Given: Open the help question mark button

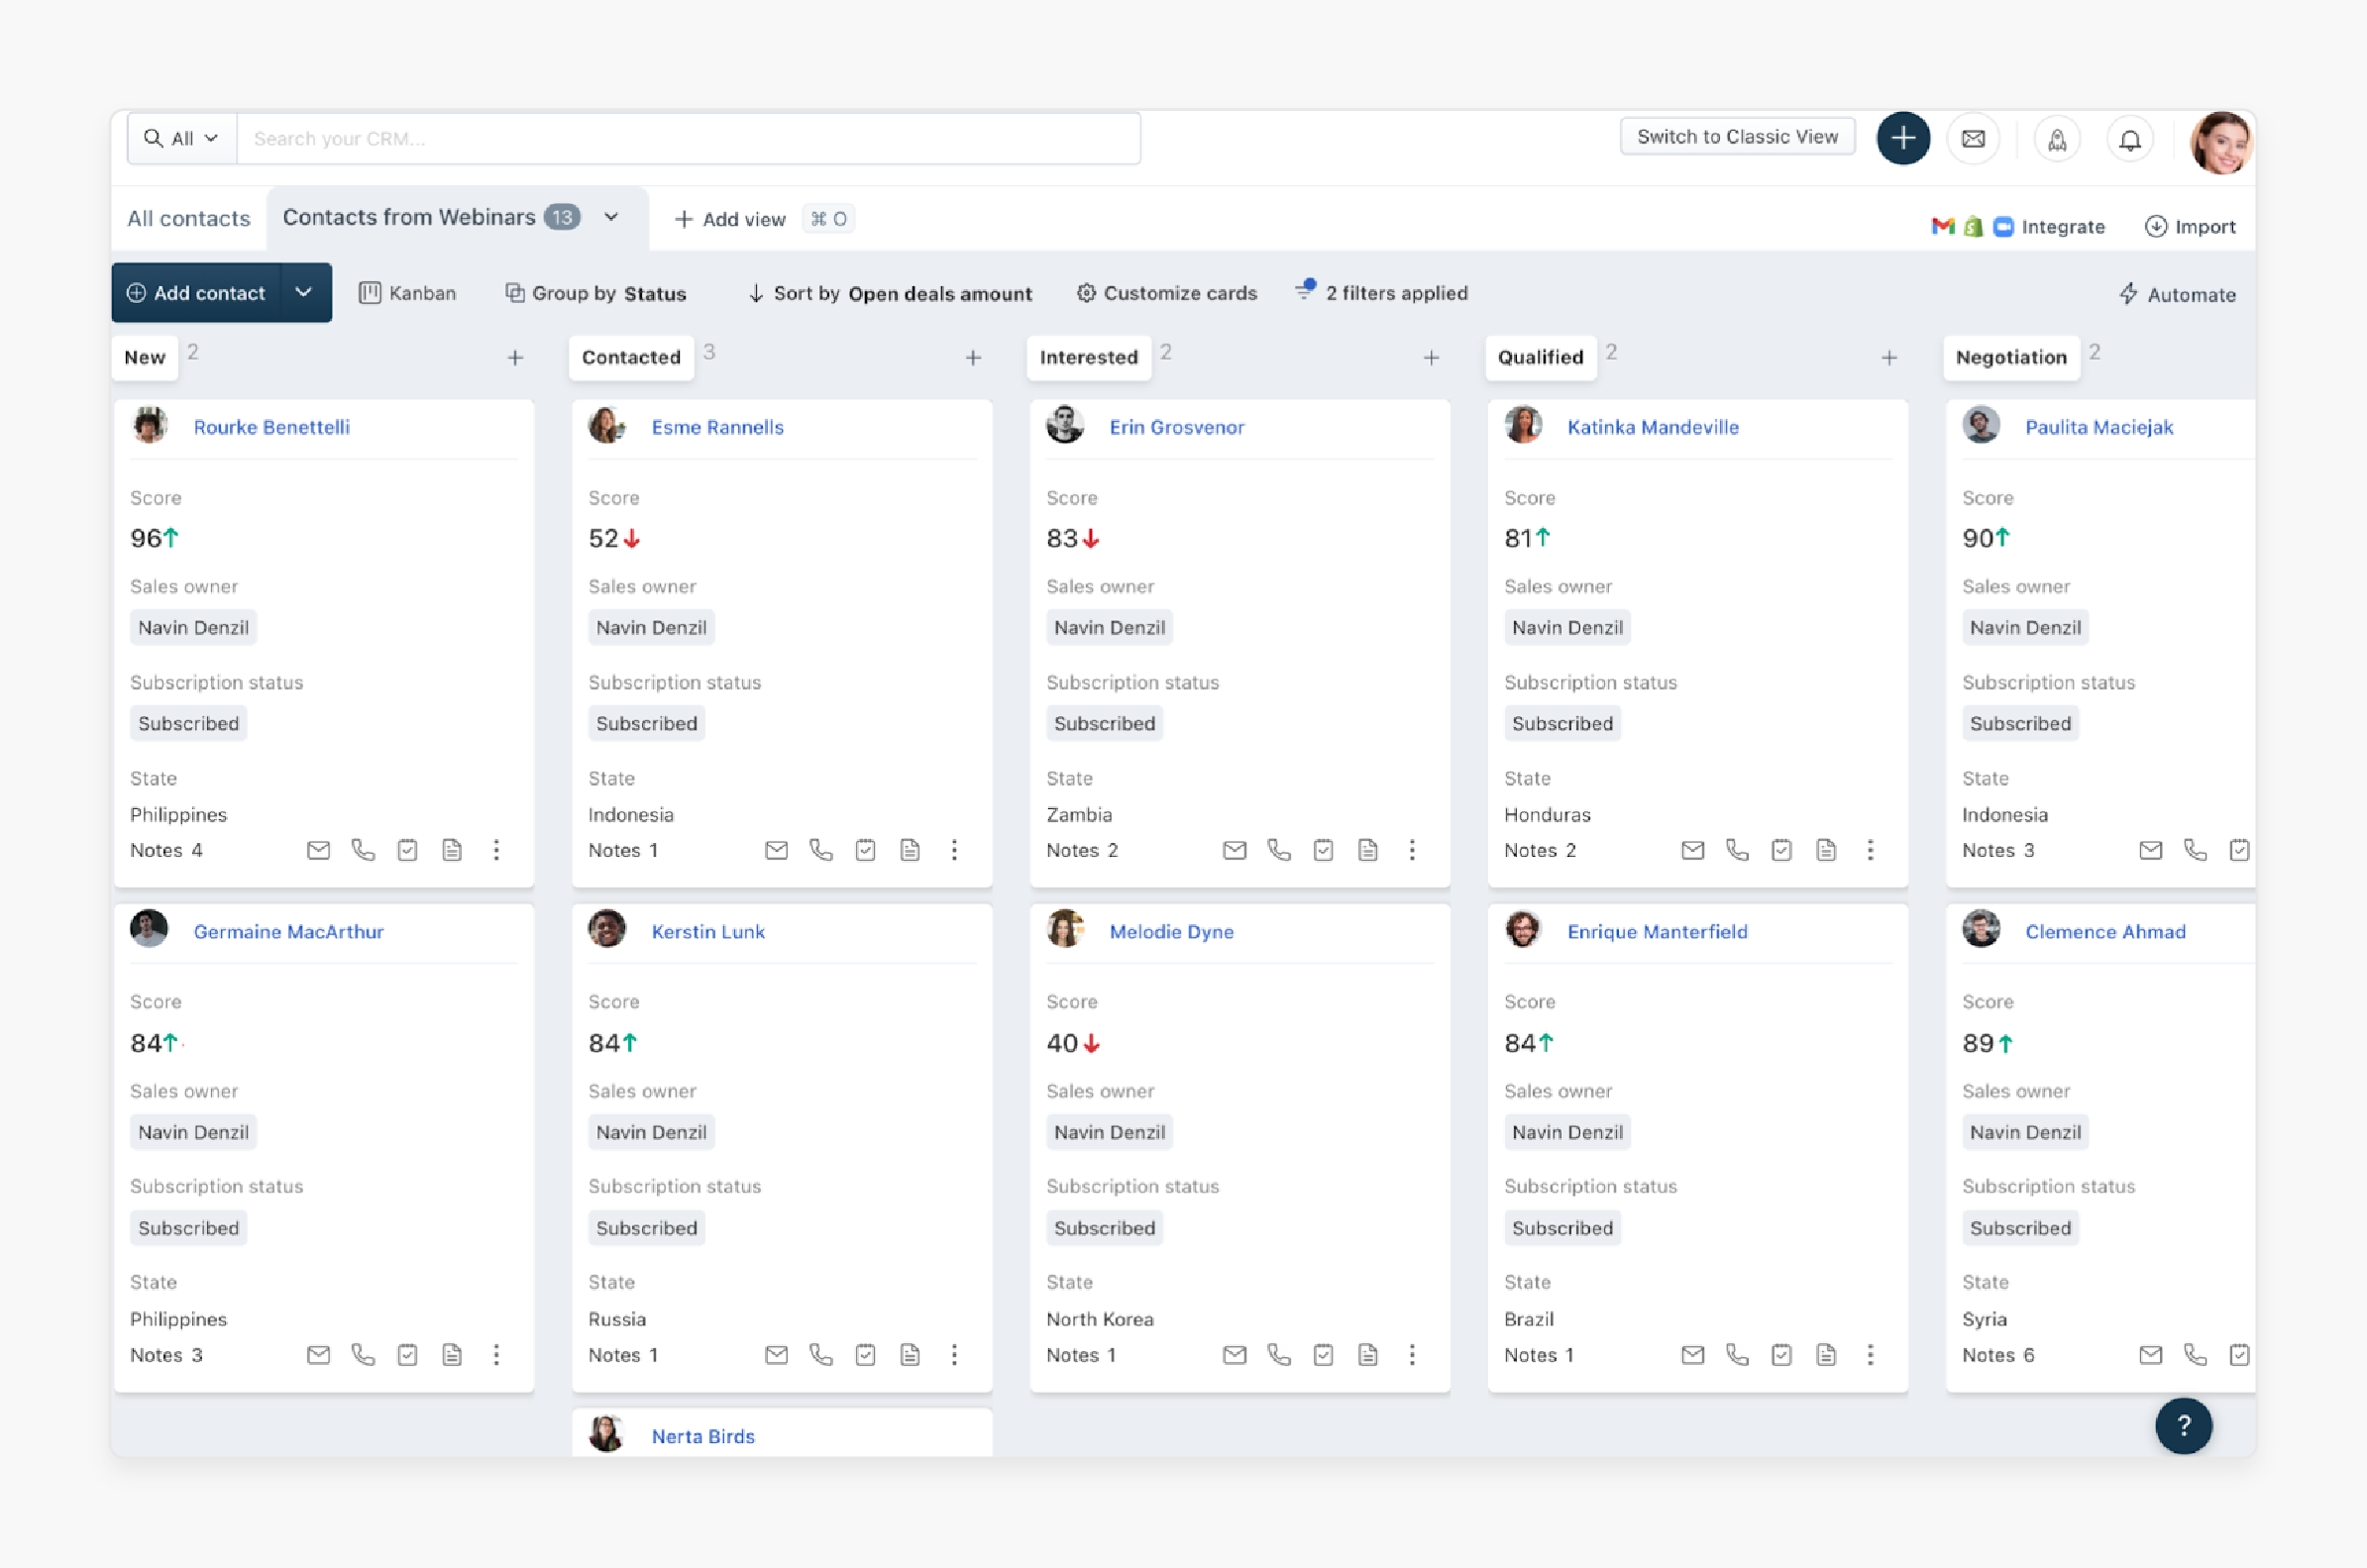Looking at the screenshot, I should point(2182,1425).
